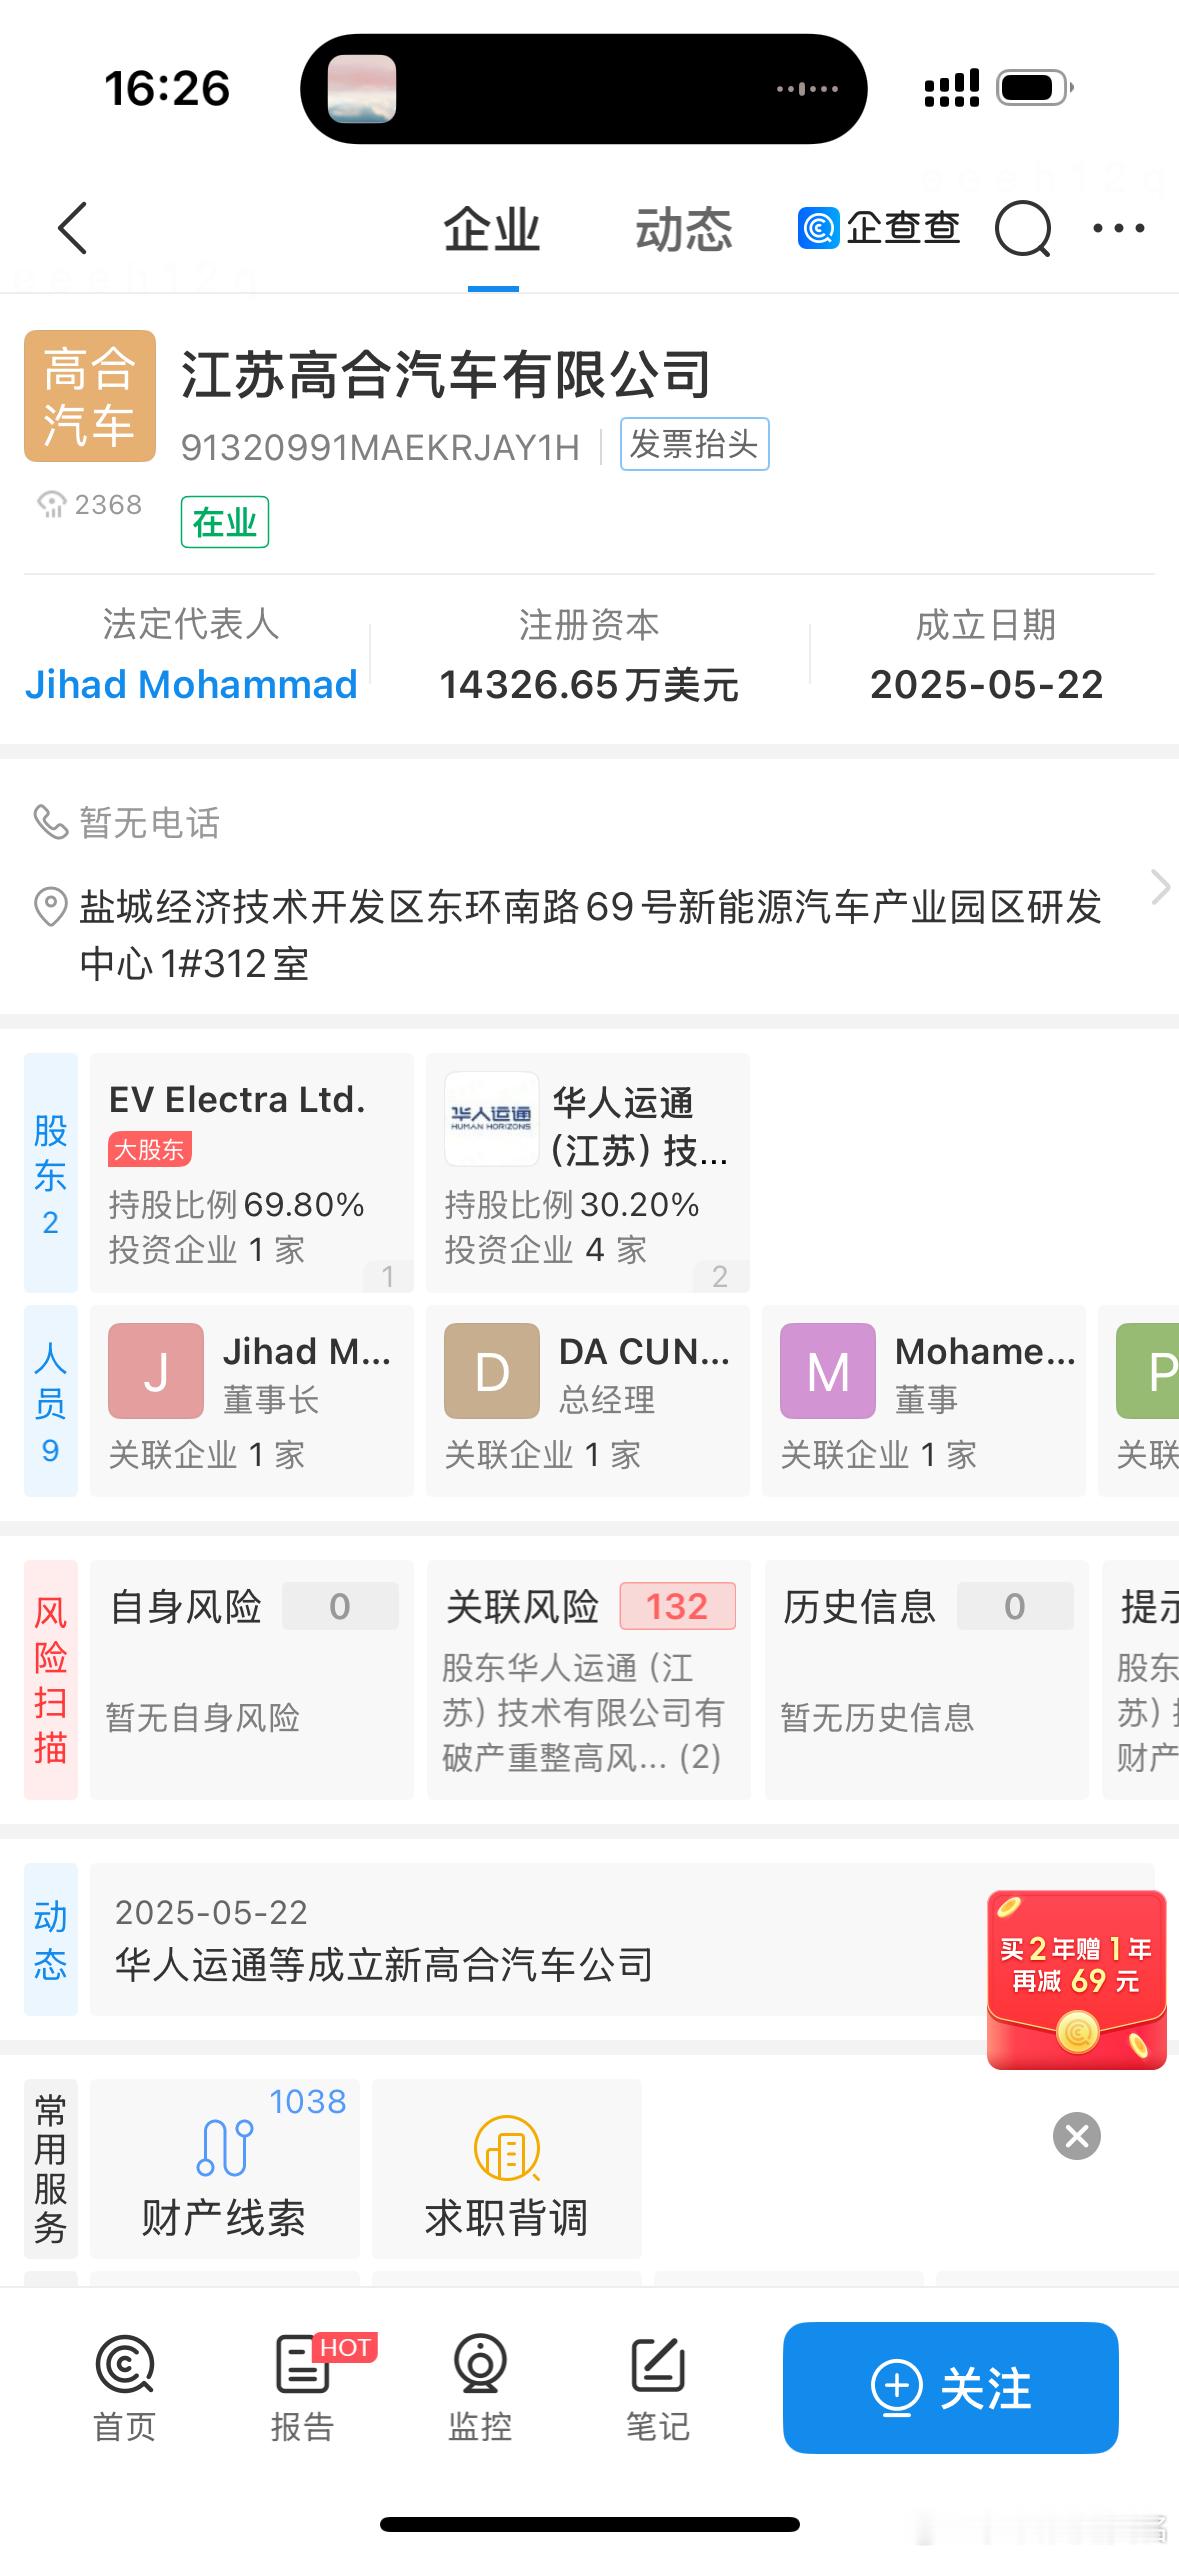Tap the 关注 follow button
Image resolution: width=1179 pixels, height=2556 pixels.
coord(950,2388)
